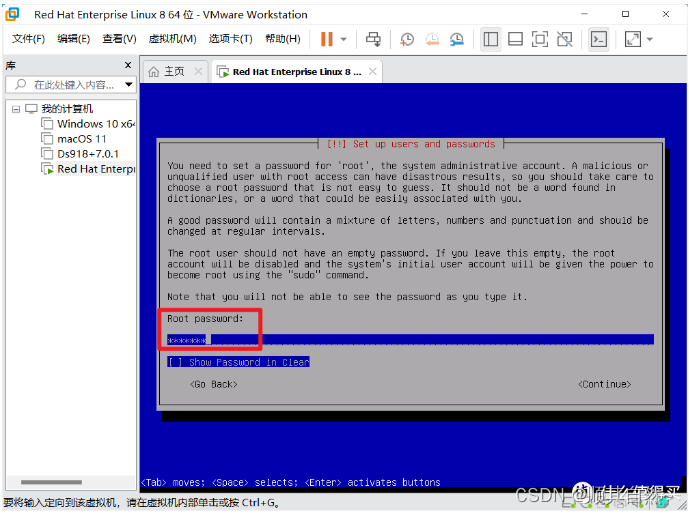Click the revert to snapshot icon
This screenshot has width=689, height=515.
pyautogui.click(x=432, y=39)
